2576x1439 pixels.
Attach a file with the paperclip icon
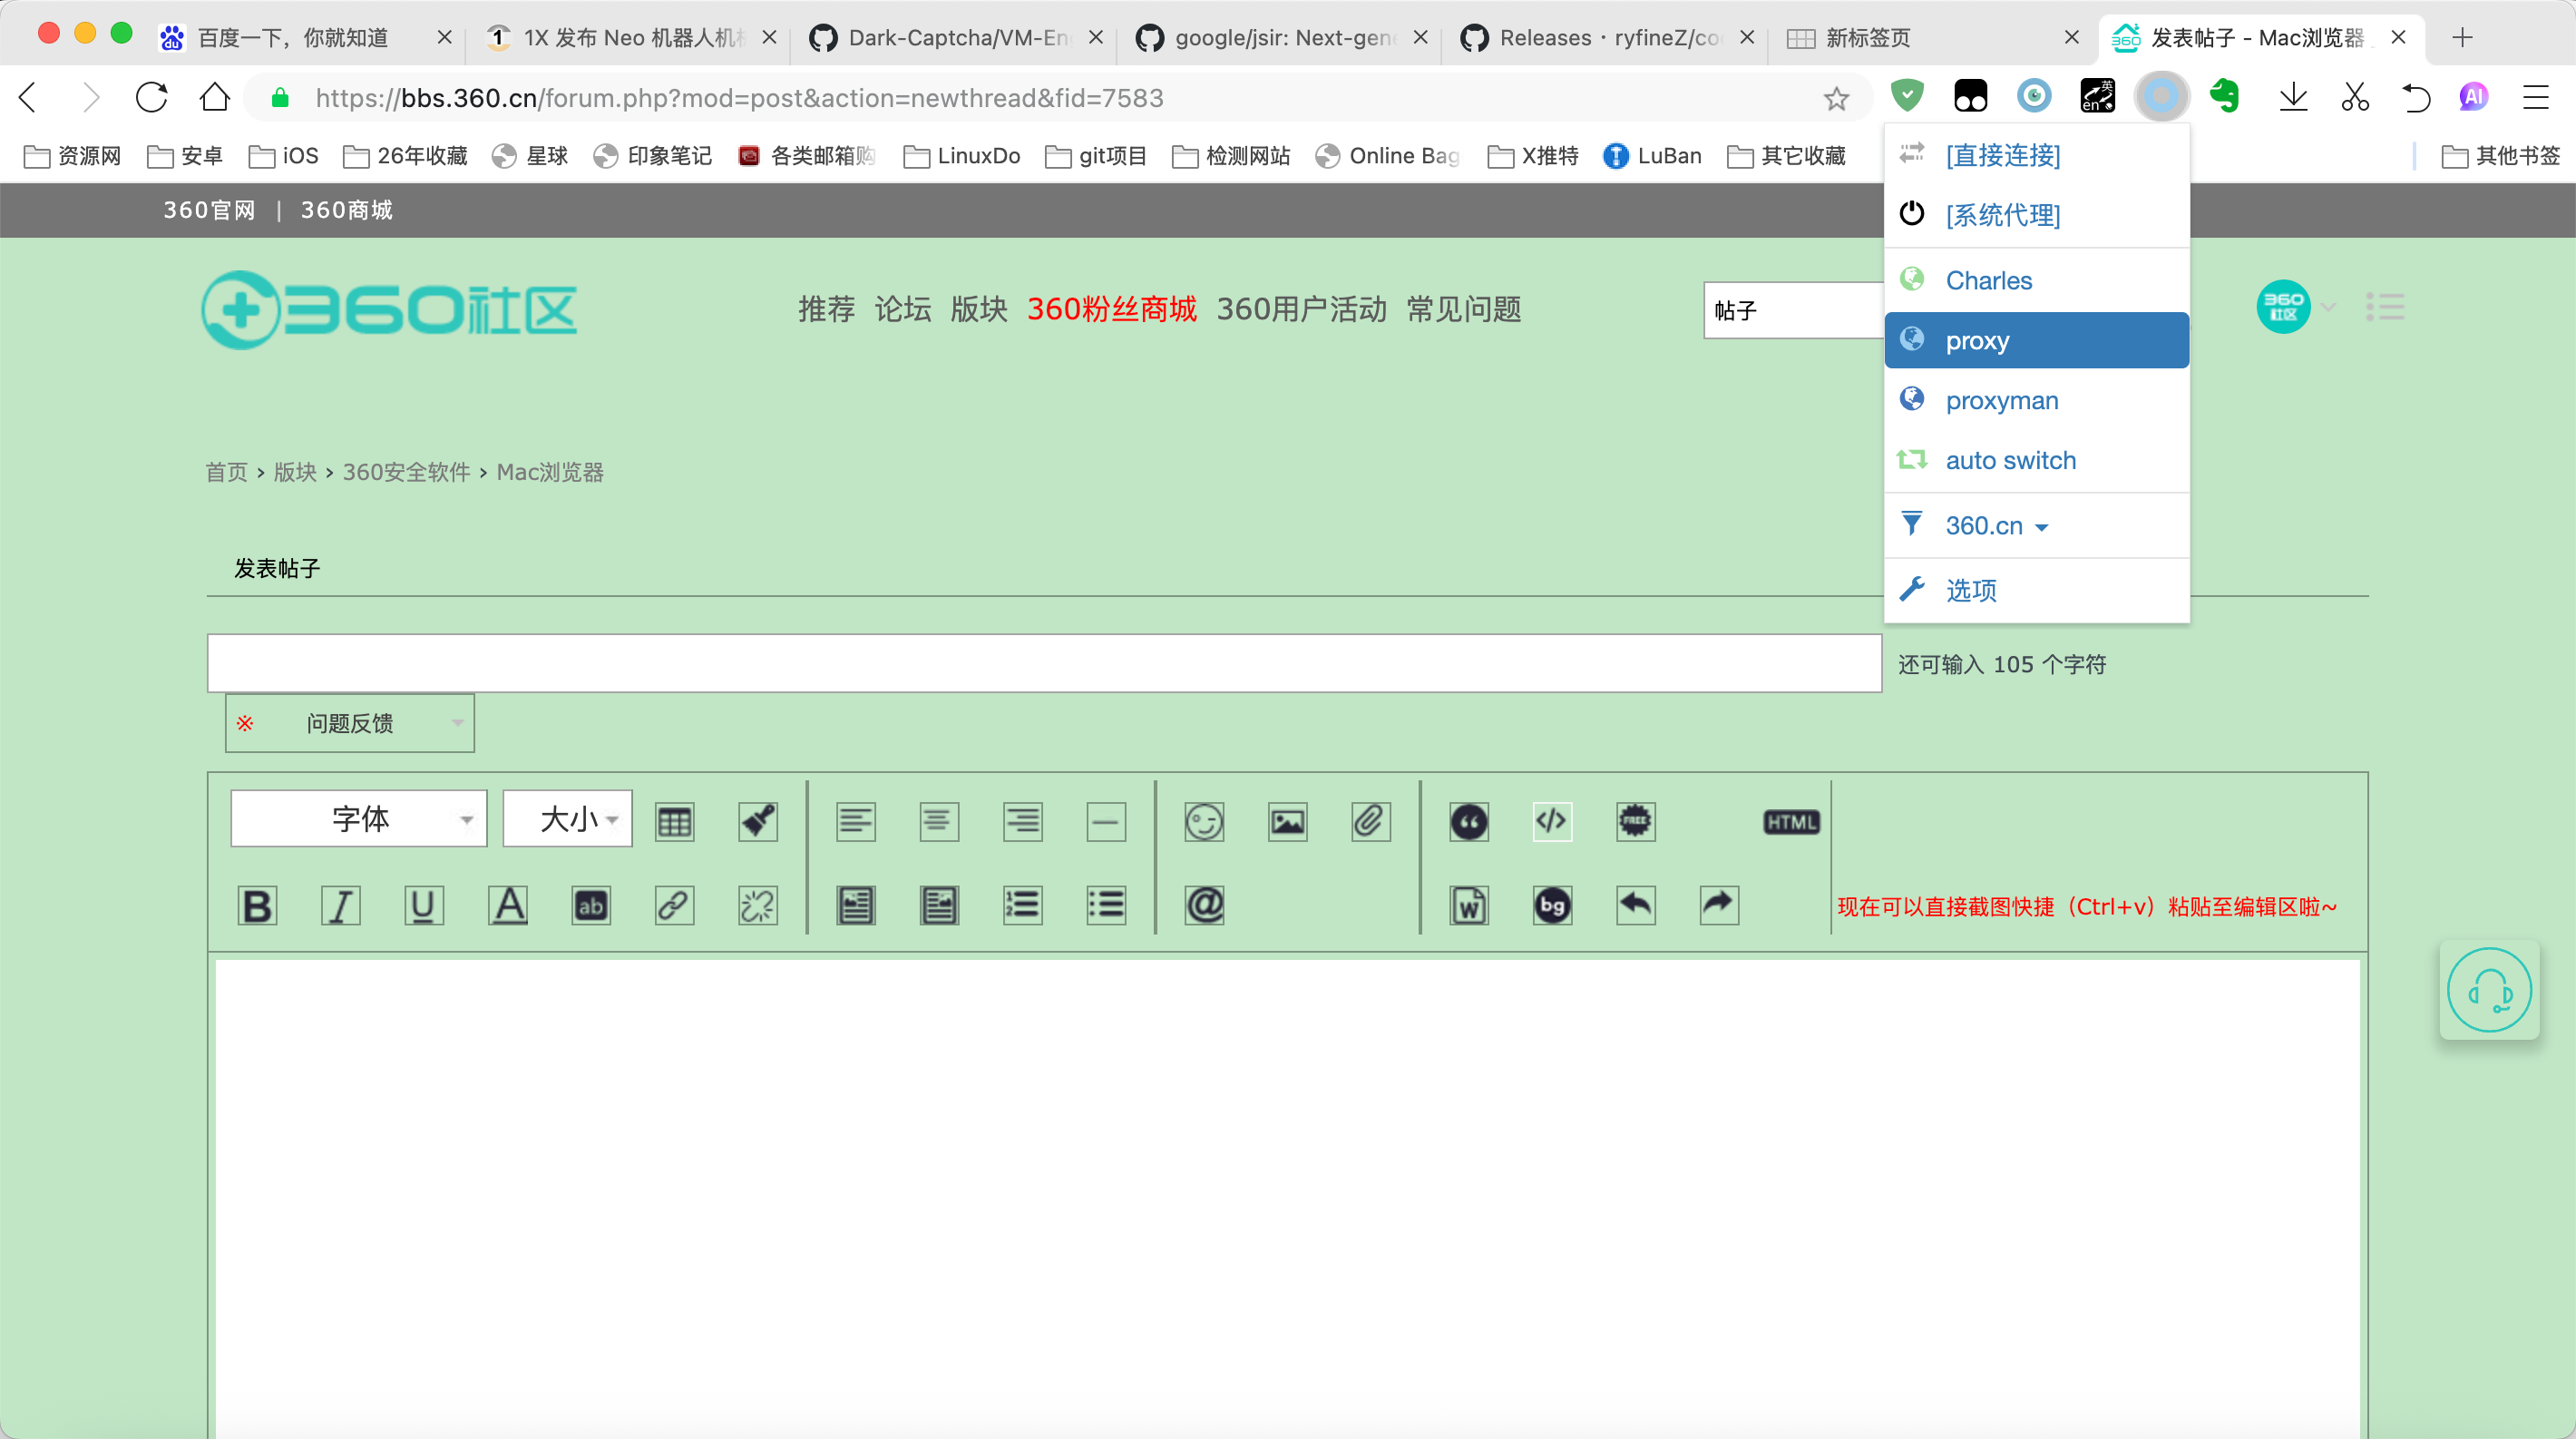pyautogui.click(x=1371, y=821)
